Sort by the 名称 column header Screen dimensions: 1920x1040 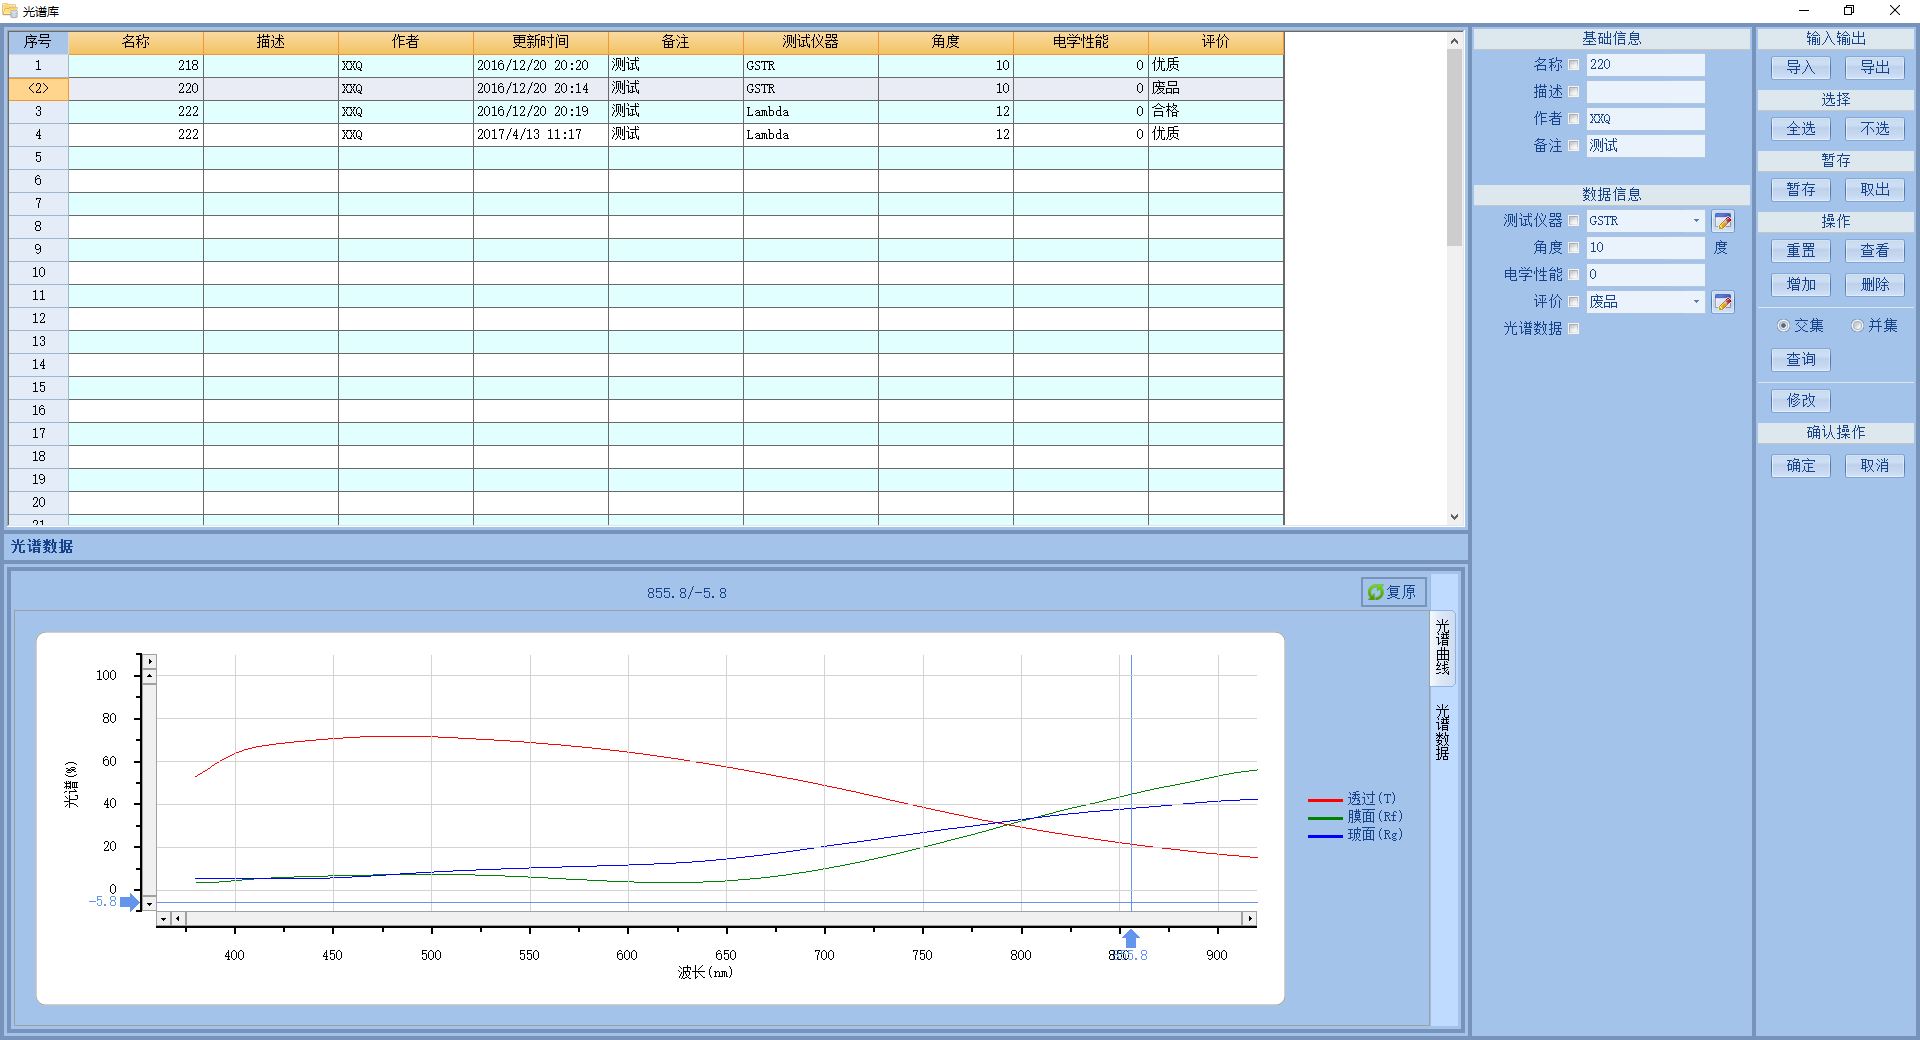[136, 42]
